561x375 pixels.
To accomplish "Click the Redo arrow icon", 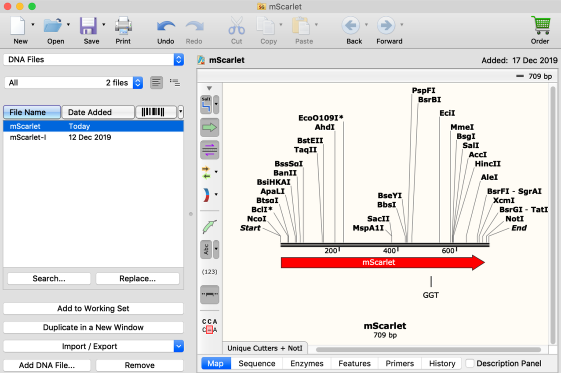I will point(194,26).
